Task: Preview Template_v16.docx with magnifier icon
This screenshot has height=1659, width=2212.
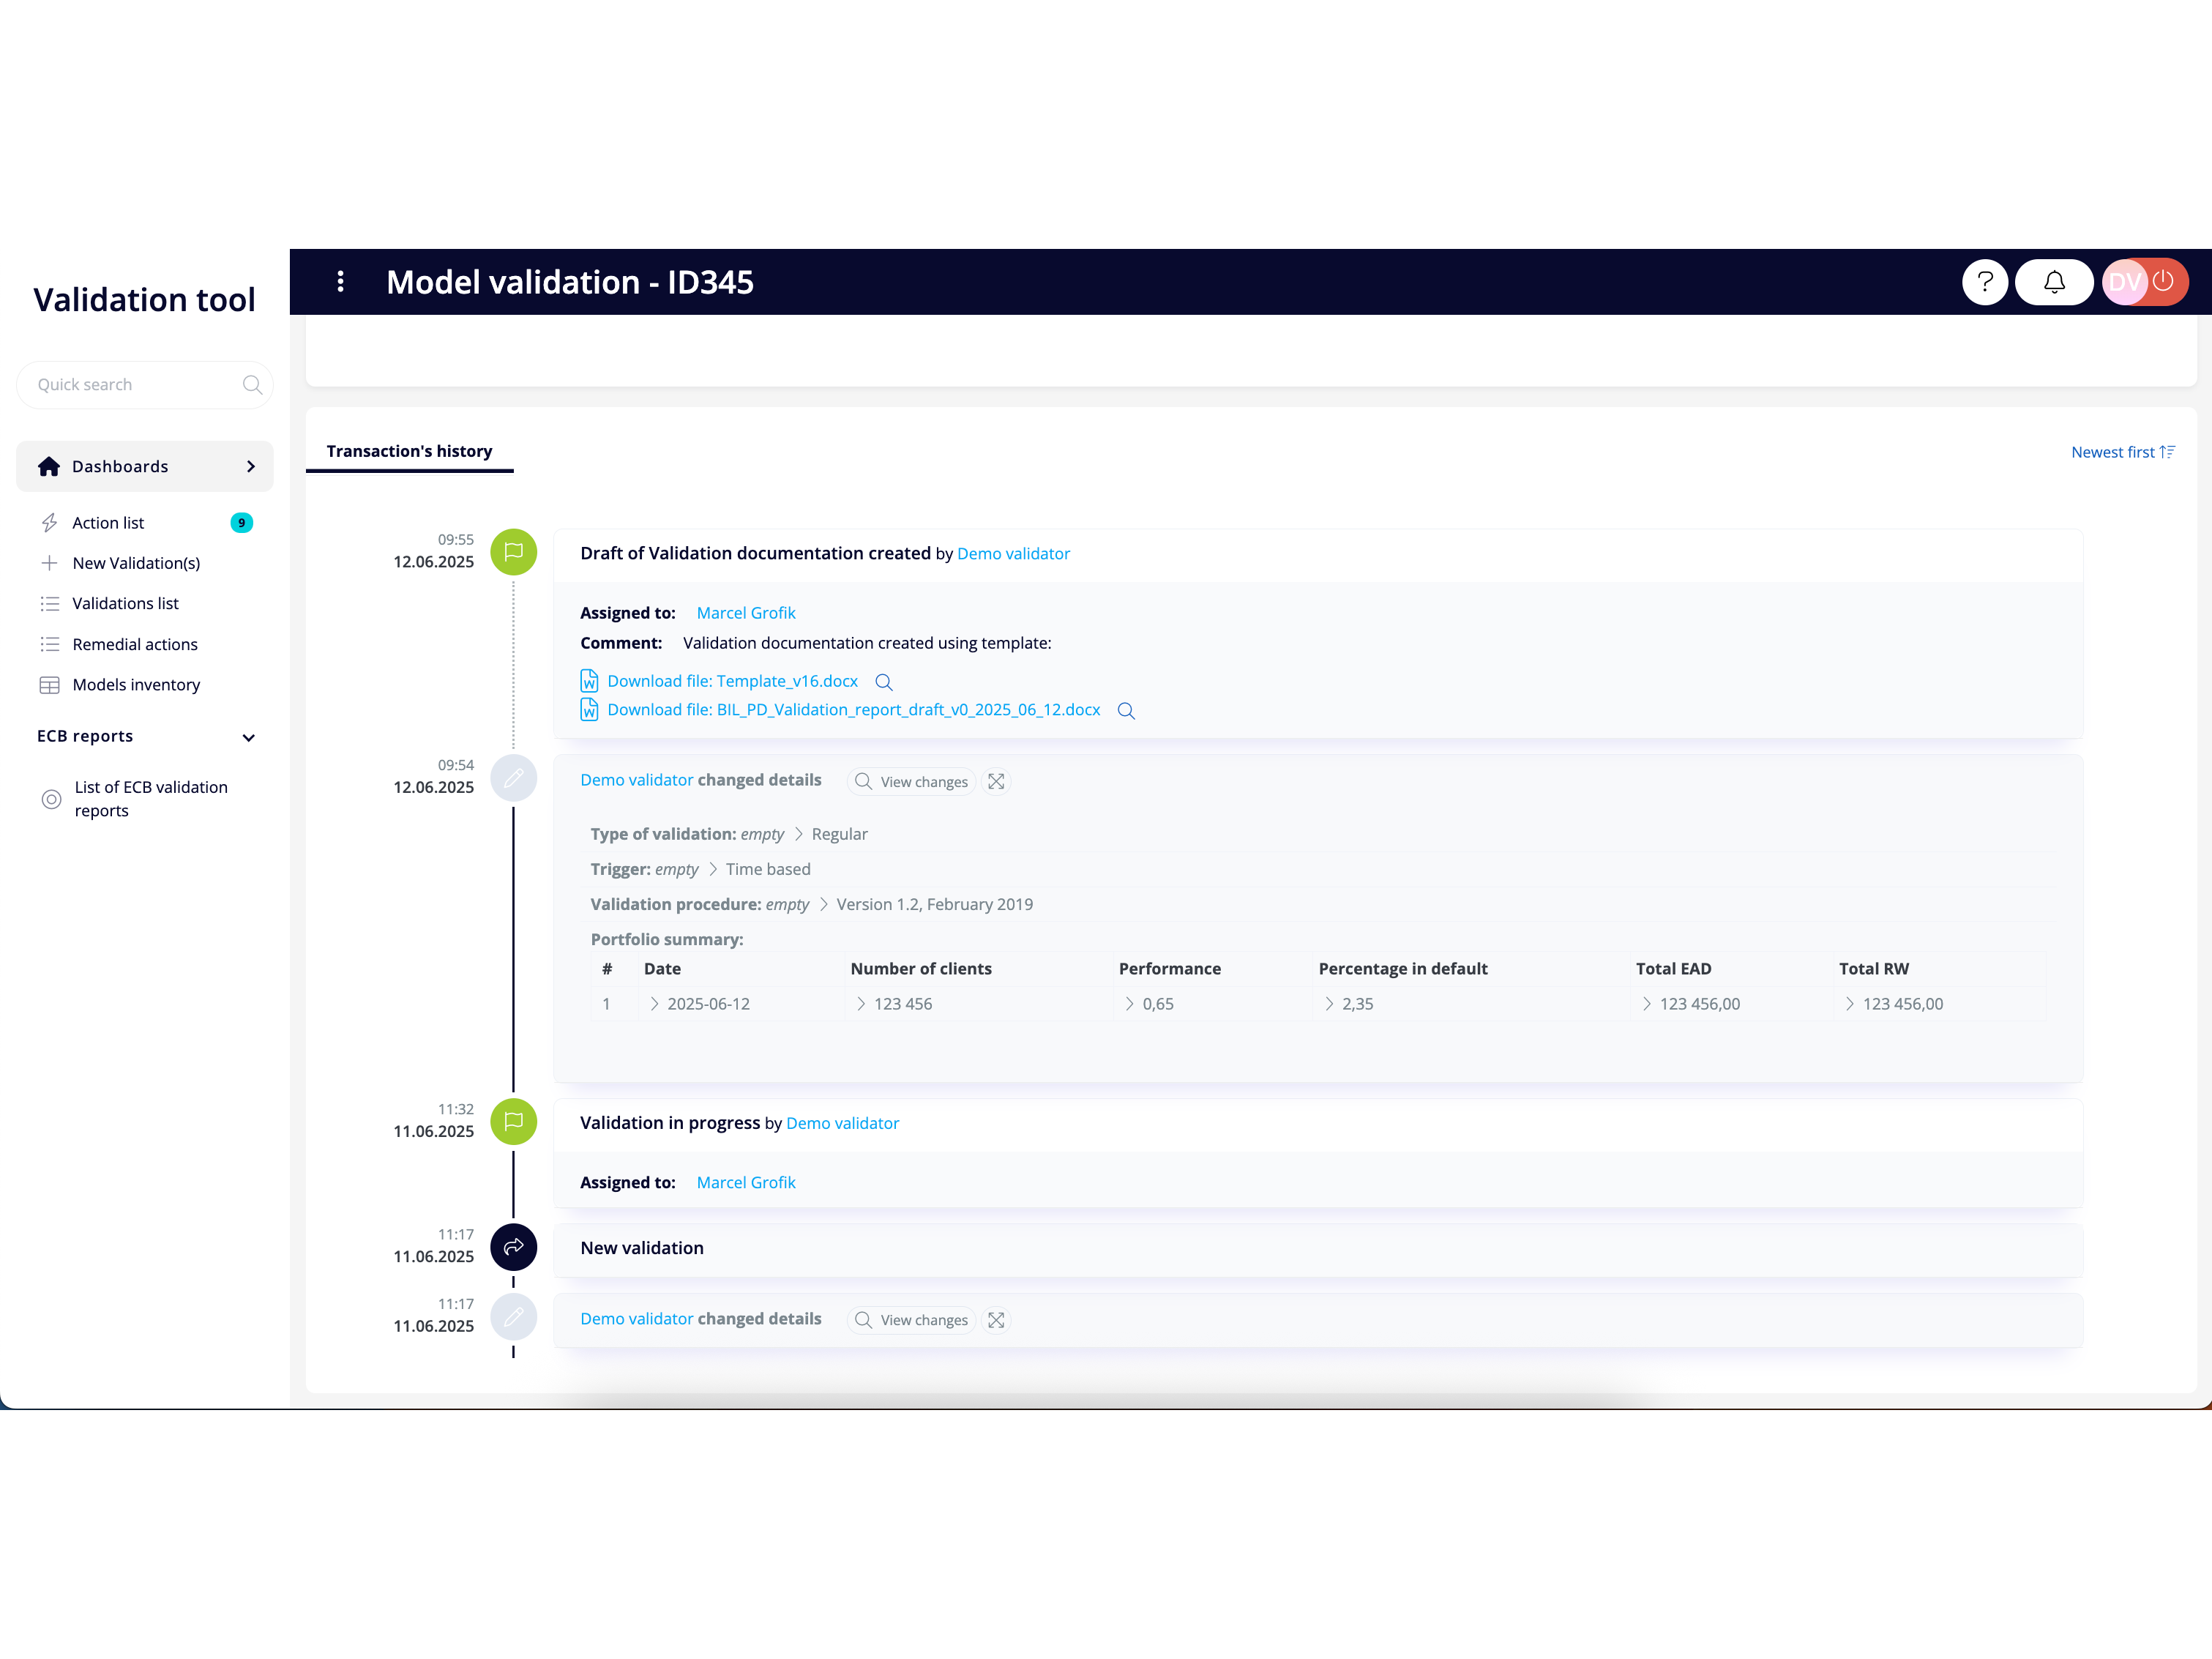Action: click(x=884, y=682)
